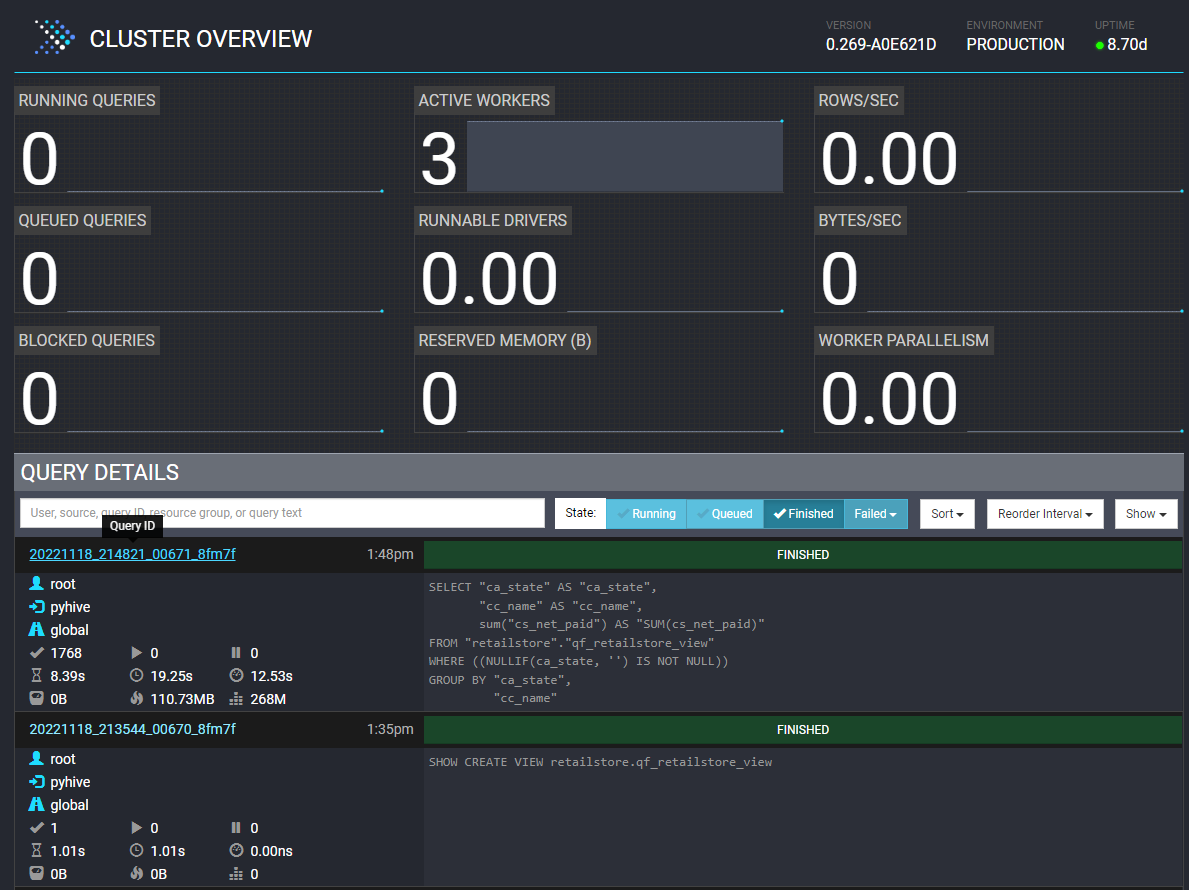Click the user icon next to root in query 00671
Screen dimensions: 1189x890
click(36, 584)
